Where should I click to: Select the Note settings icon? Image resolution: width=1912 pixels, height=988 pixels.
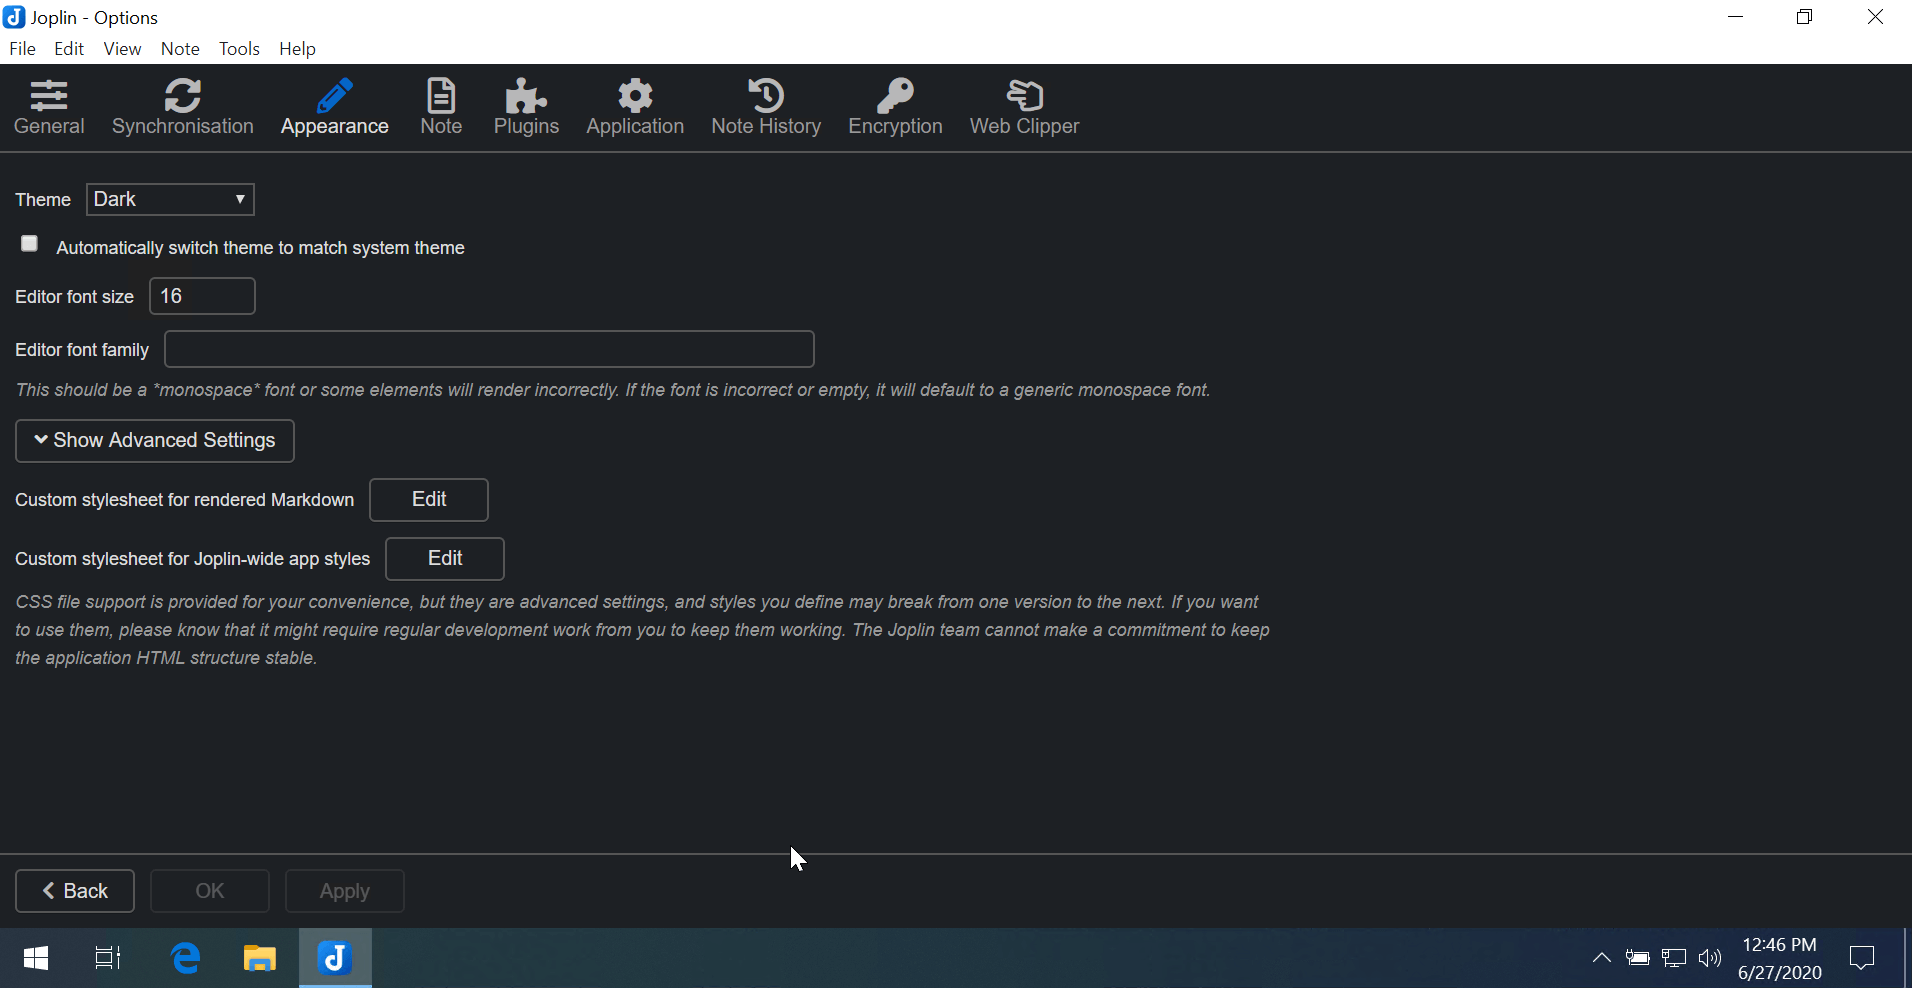point(440,107)
